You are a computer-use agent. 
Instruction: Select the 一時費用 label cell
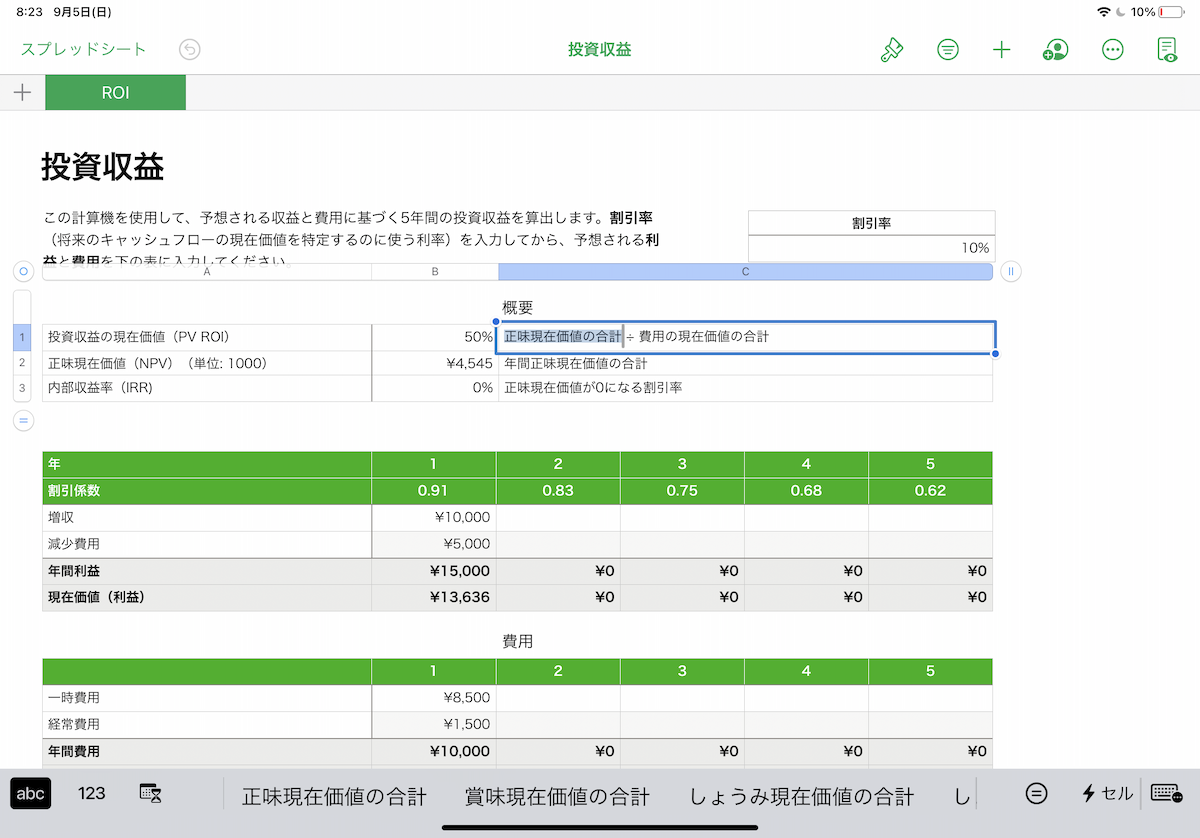[x=207, y=697]
